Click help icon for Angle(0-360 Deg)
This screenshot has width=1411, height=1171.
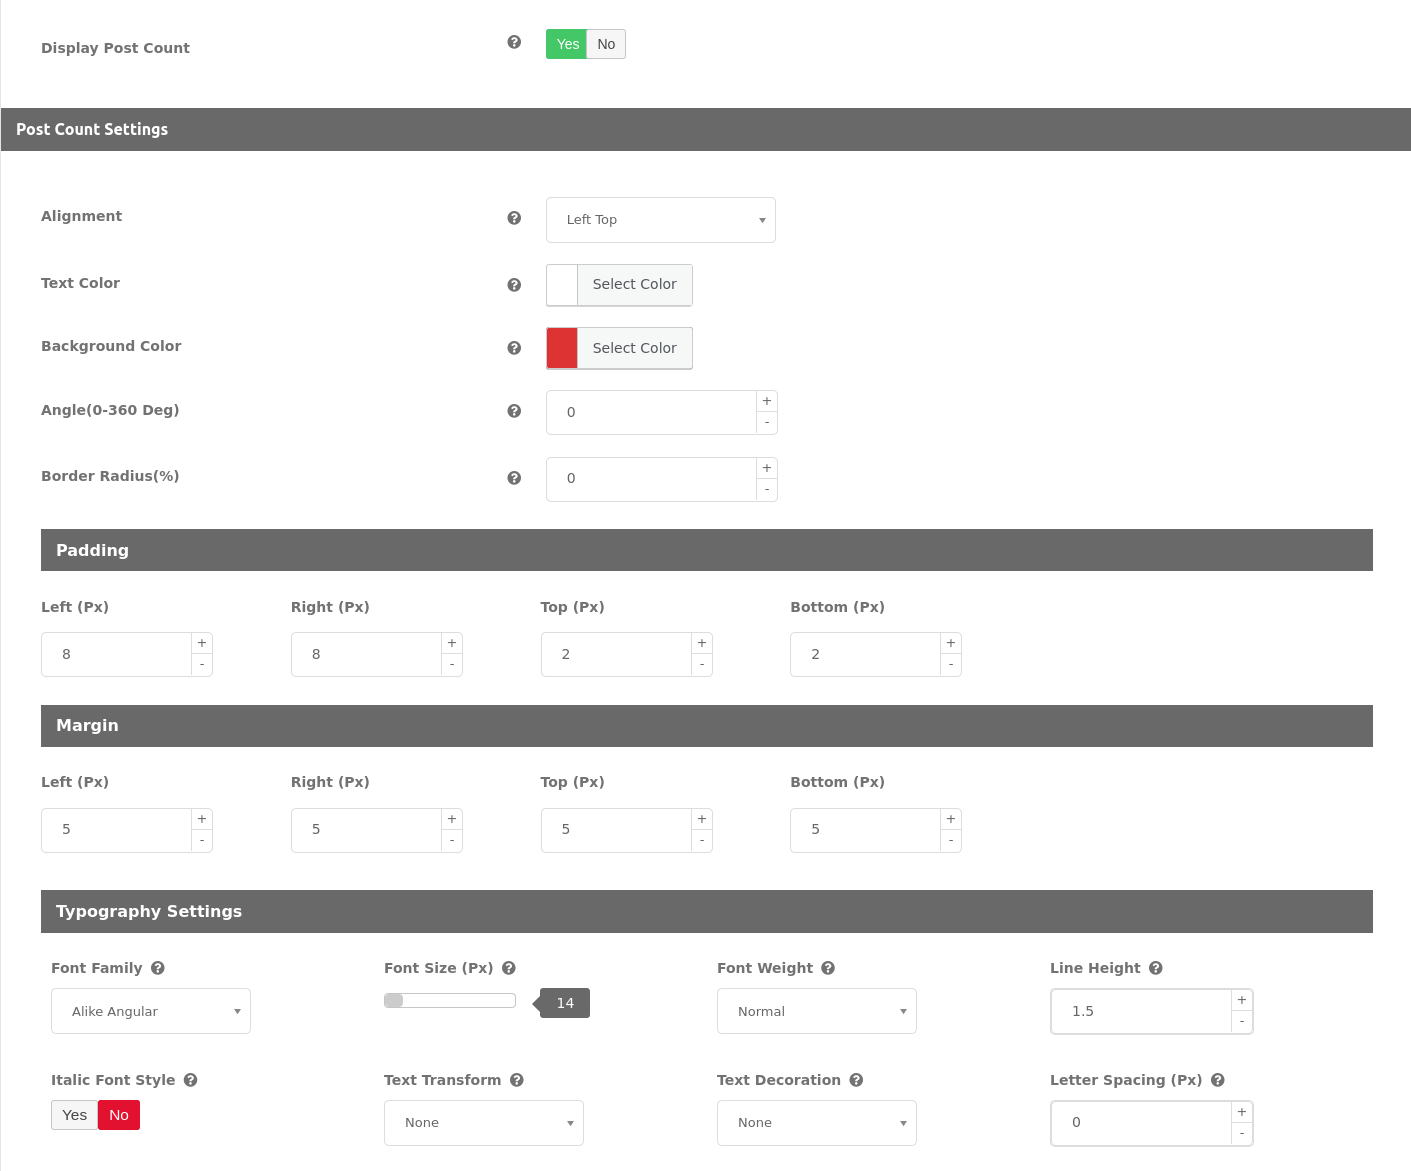click(514, 411)
